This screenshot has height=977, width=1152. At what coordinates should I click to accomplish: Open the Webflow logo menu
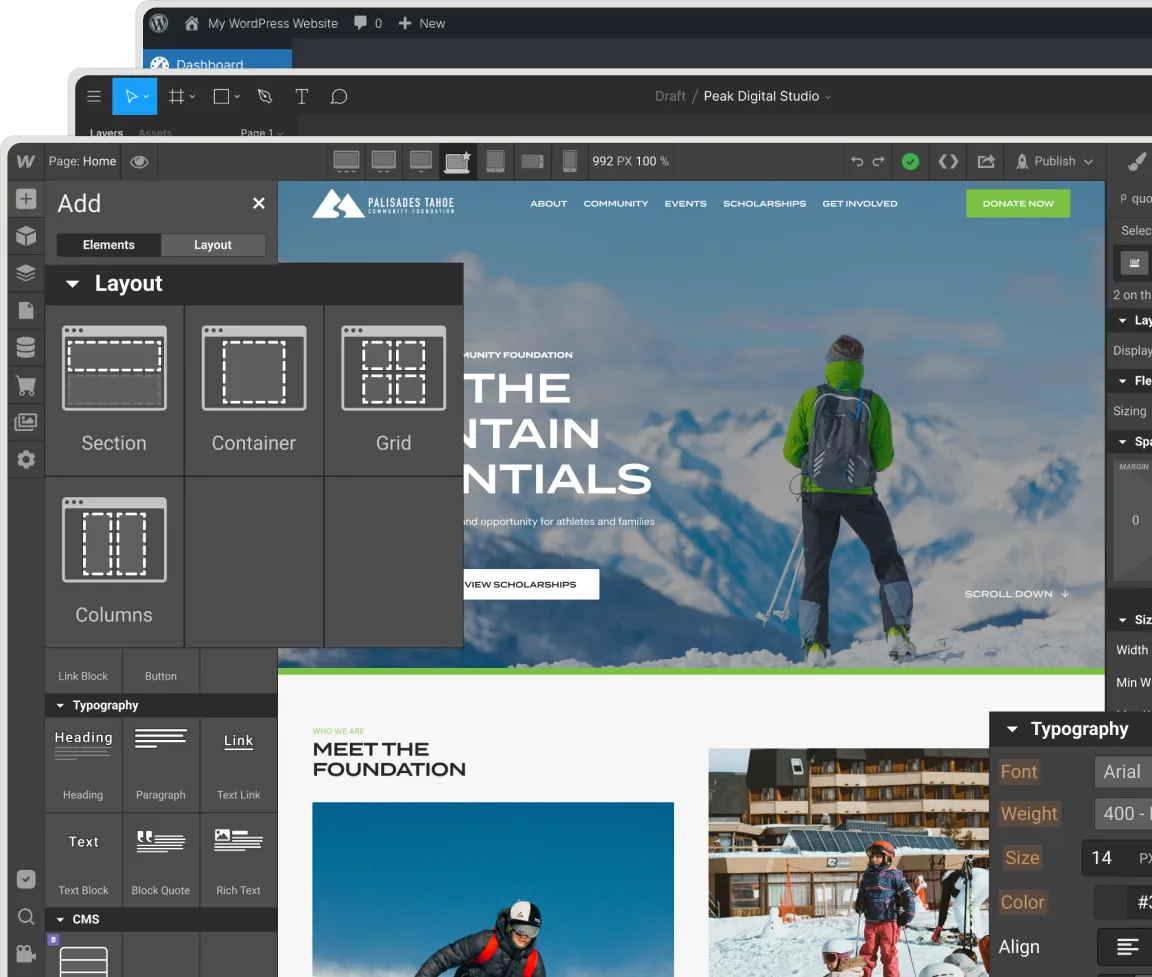click(x=26, y=162)
